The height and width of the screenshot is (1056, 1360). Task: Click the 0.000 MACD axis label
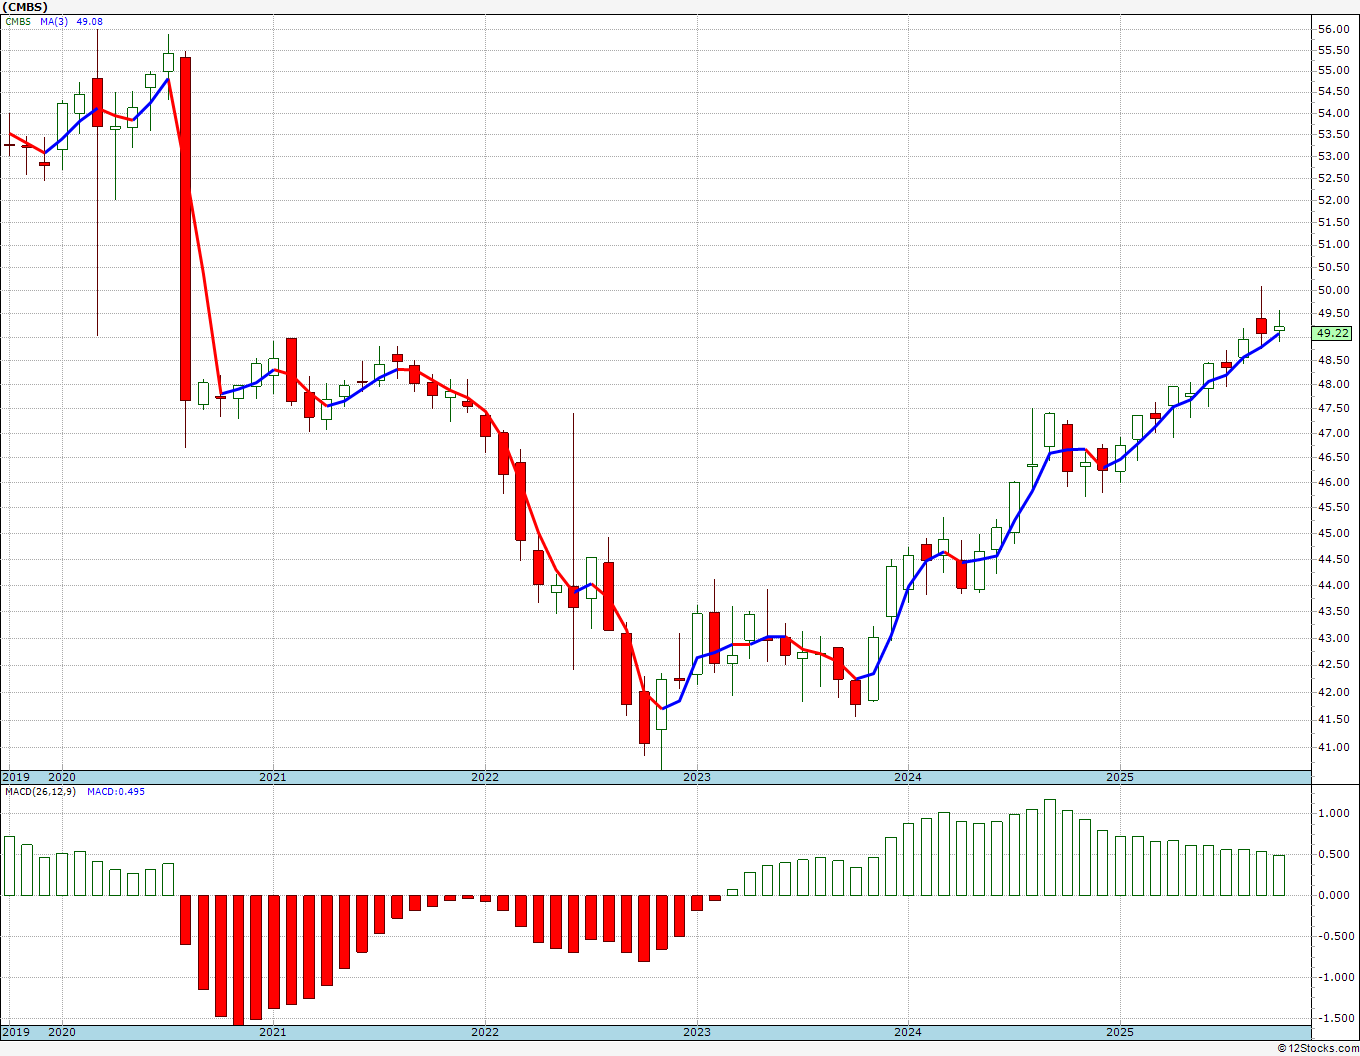1335,895
